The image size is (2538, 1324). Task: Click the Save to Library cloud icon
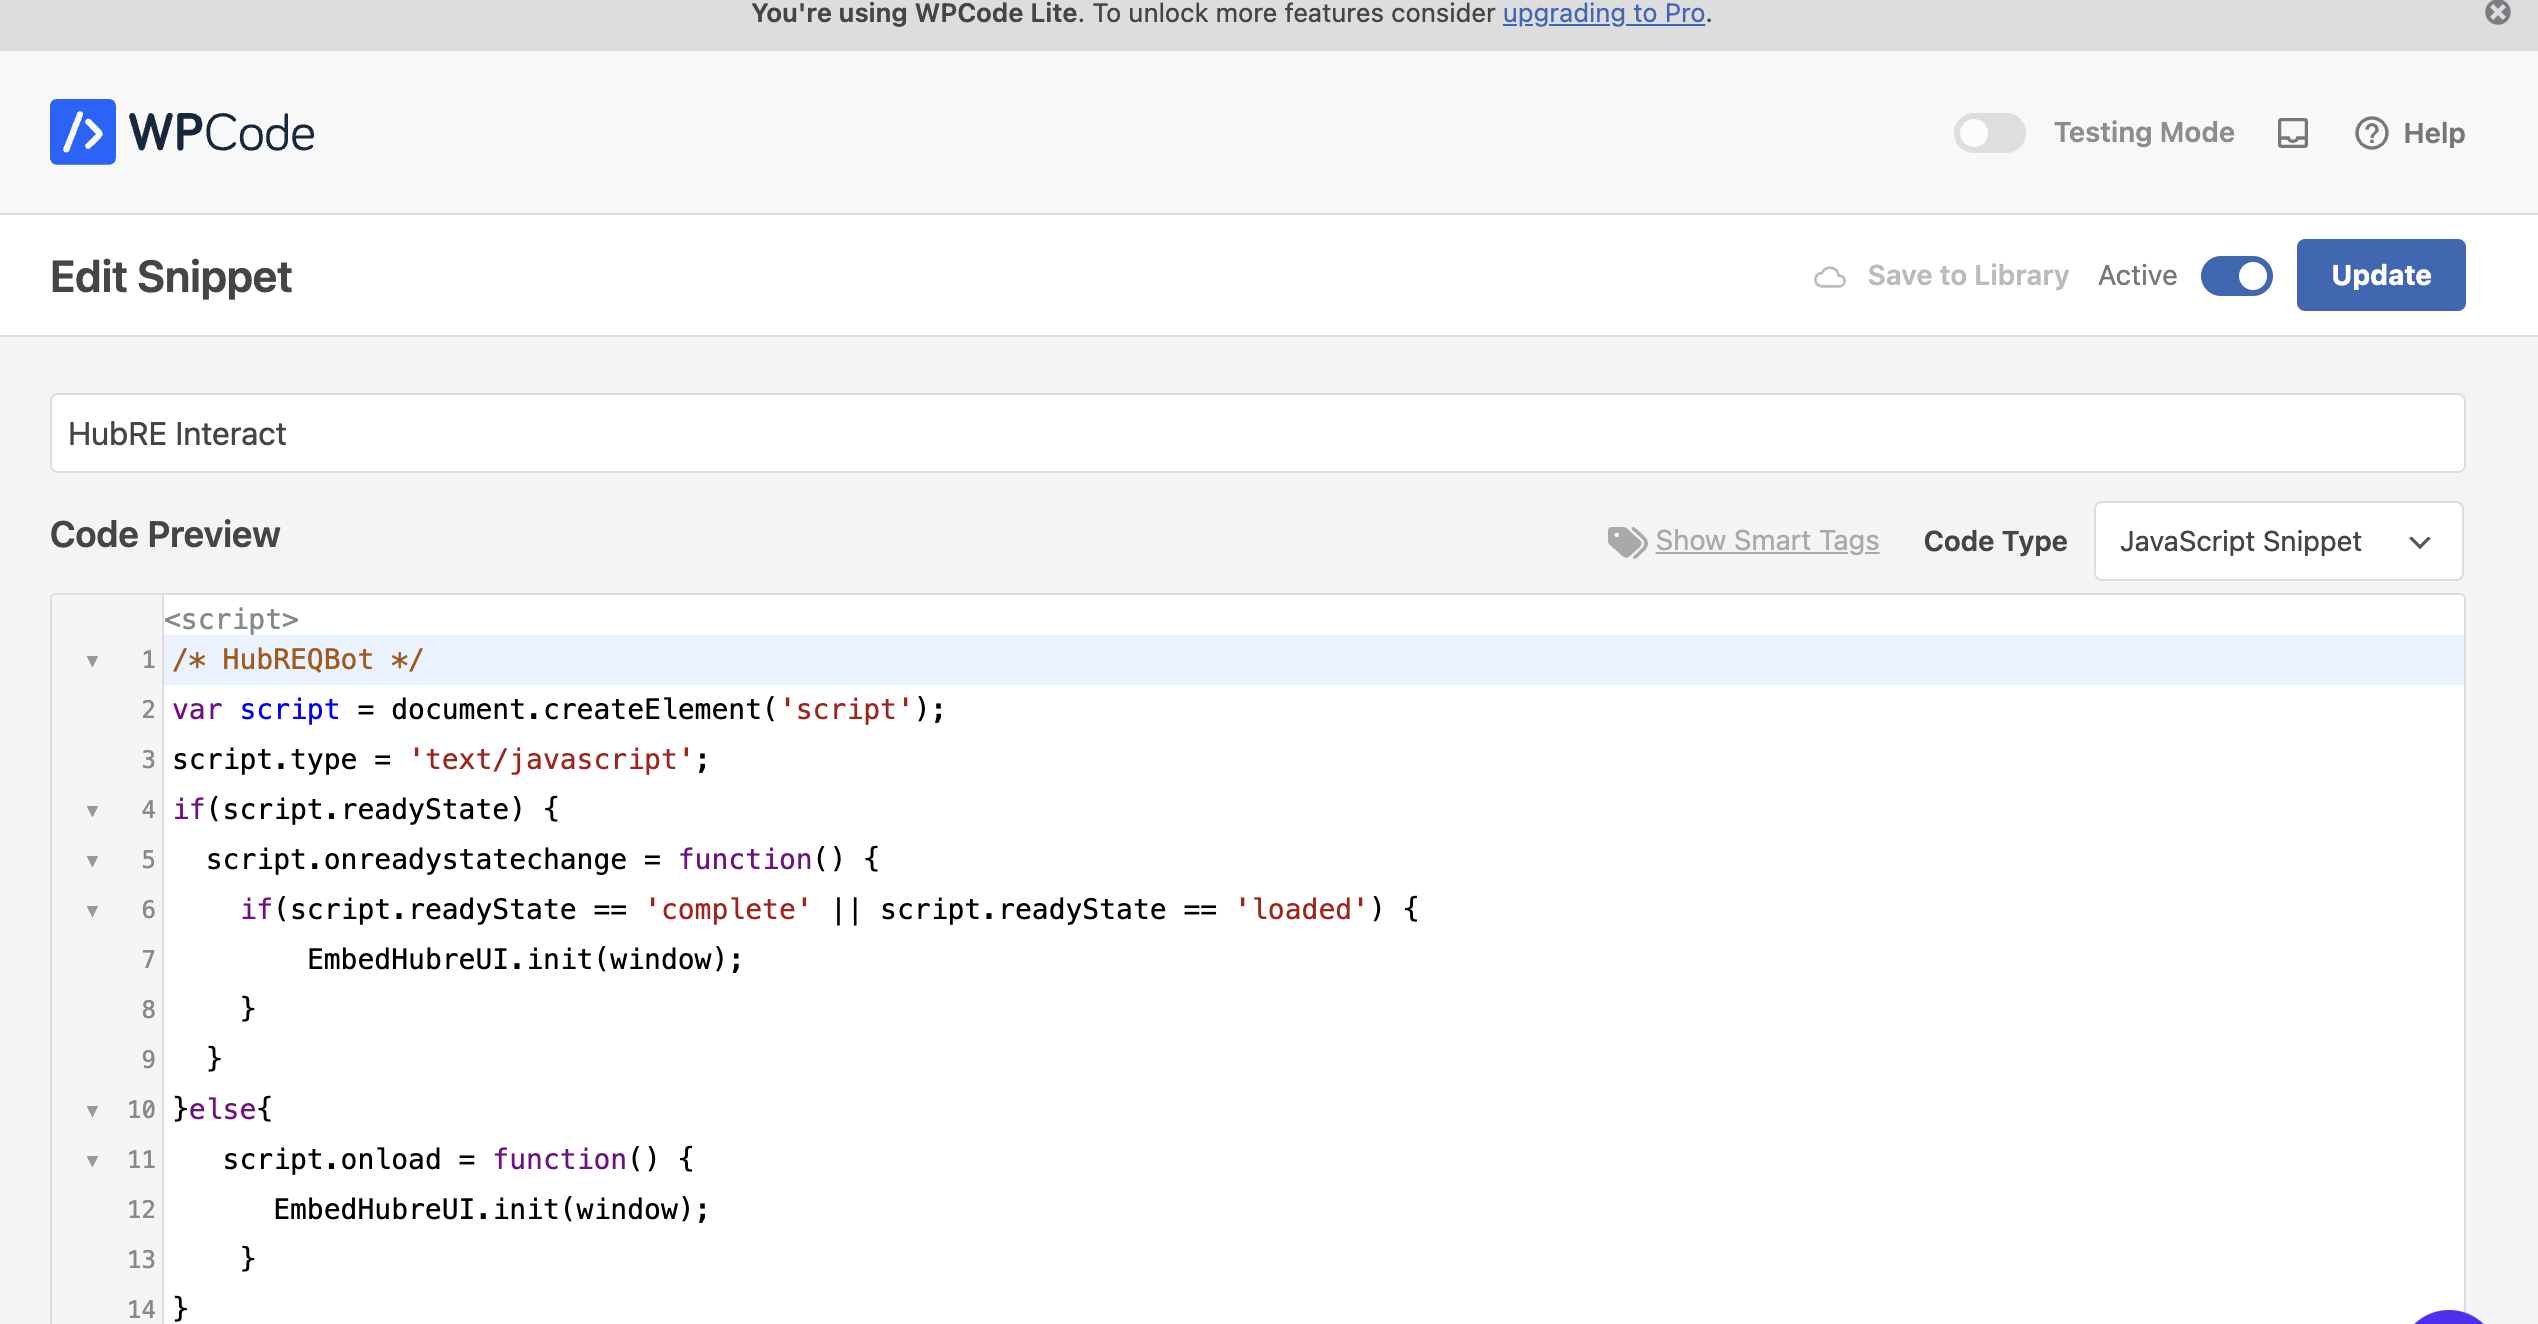(x=1829, y=277)
